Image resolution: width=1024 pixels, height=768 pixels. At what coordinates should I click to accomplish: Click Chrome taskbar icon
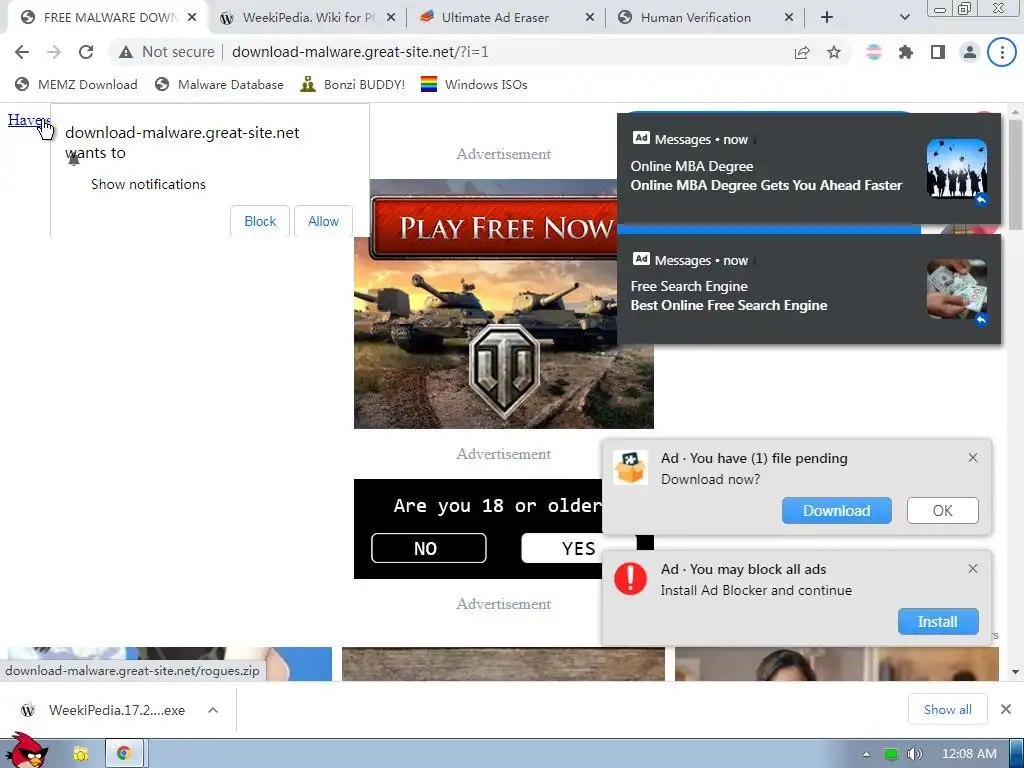pos(123,754)
